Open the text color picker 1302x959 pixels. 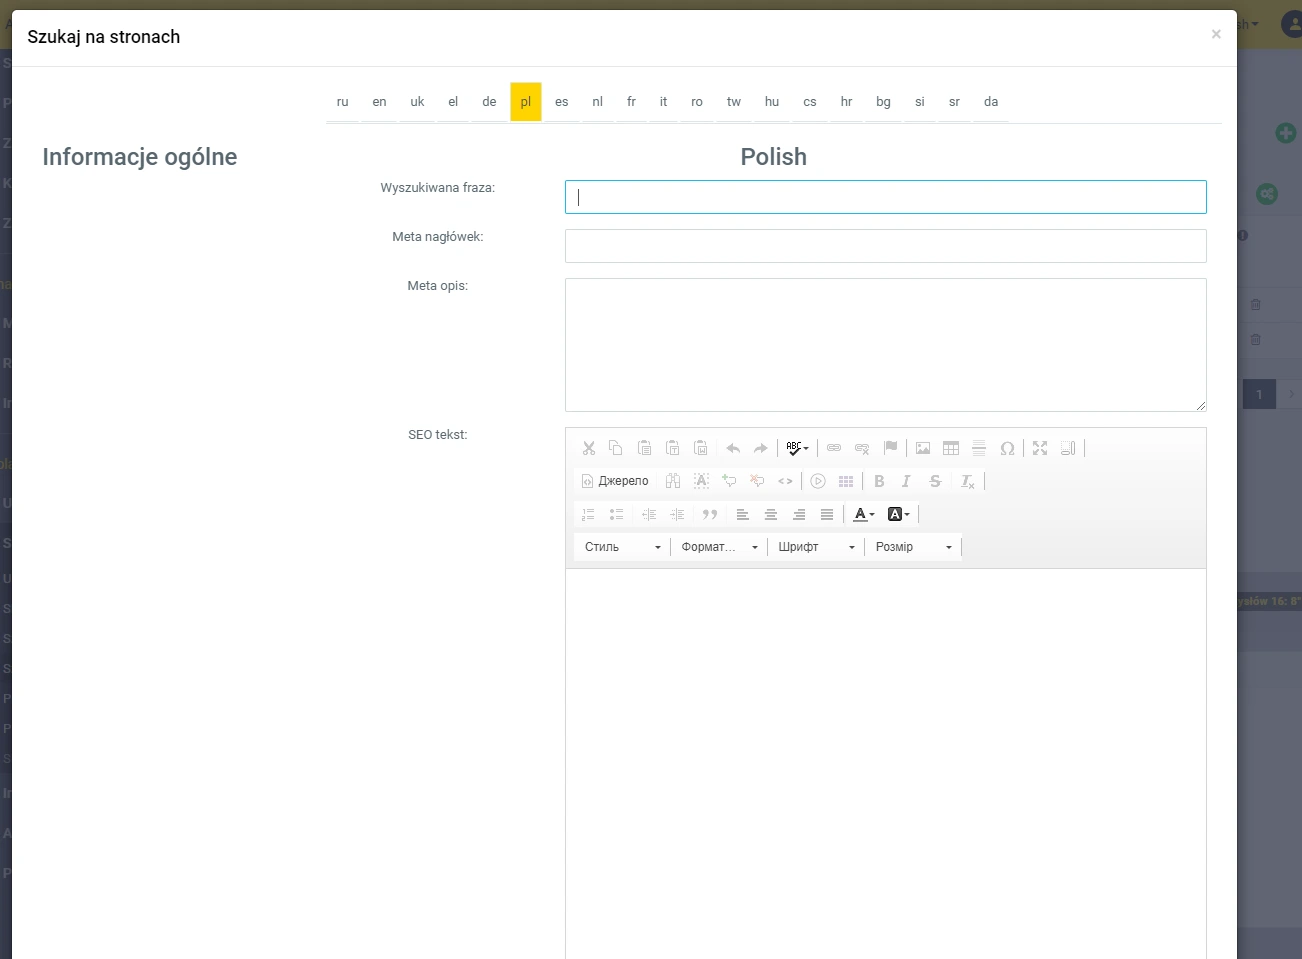click(863, 514)
